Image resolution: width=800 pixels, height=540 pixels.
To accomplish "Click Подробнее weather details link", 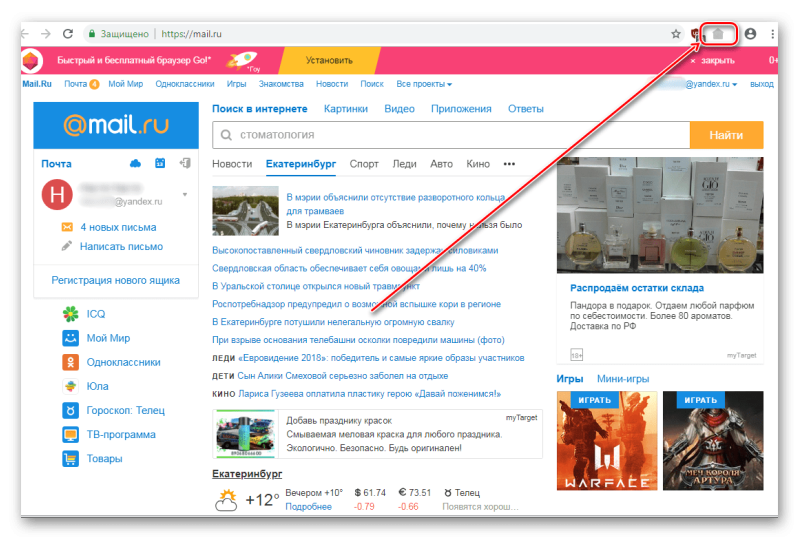I will click(308, 506).
